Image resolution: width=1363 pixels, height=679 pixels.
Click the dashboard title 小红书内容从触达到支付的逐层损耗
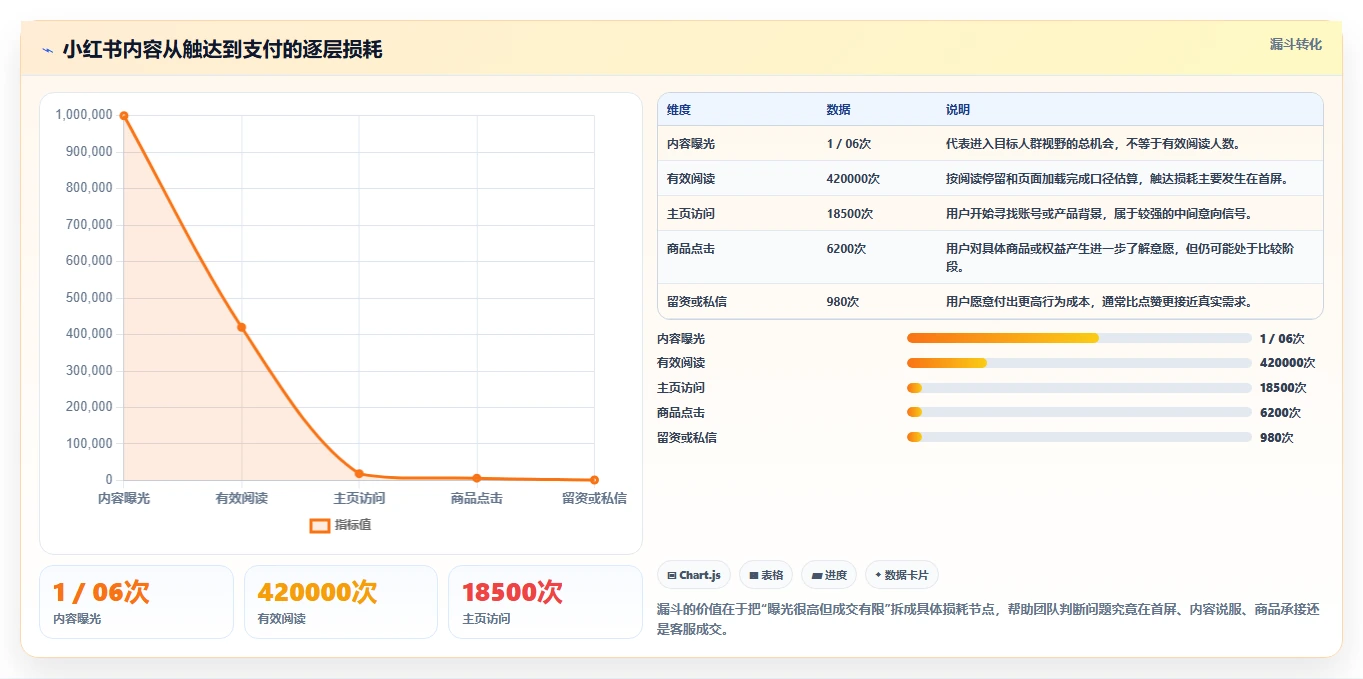click(222, 50)
